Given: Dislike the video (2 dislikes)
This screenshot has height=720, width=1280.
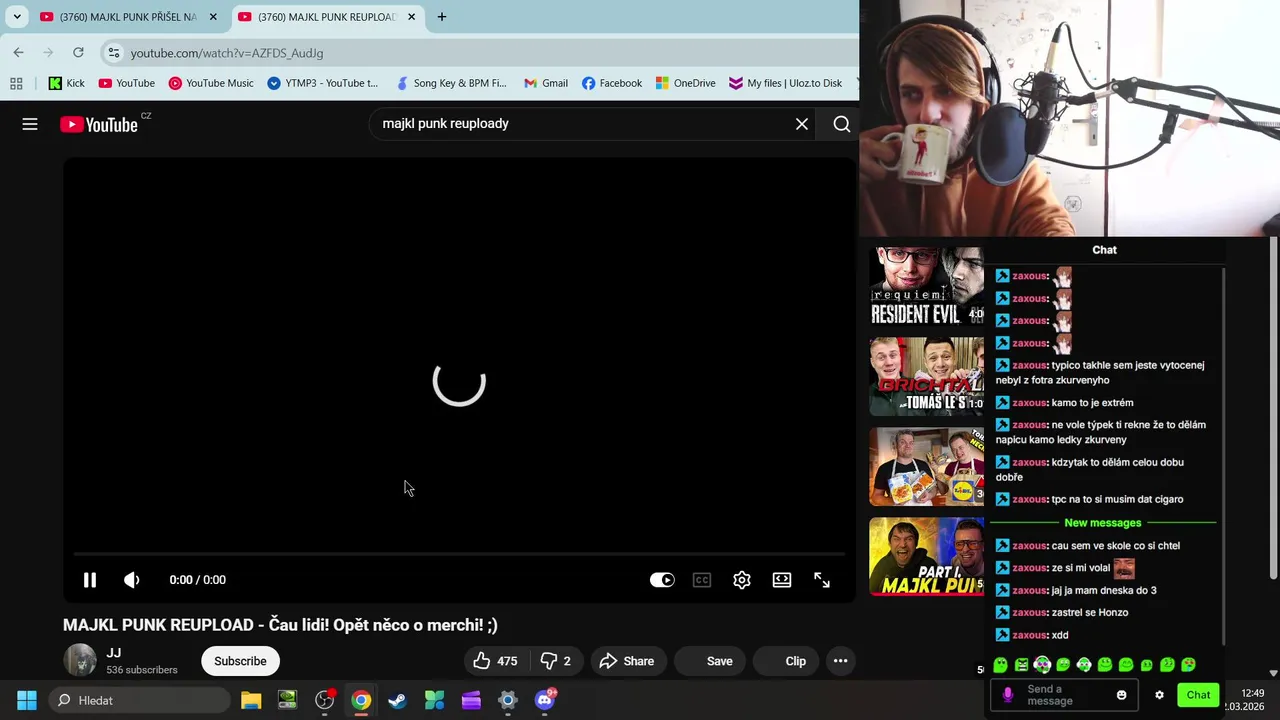Looking at the screenshot, I should click(x=556, y=661).
